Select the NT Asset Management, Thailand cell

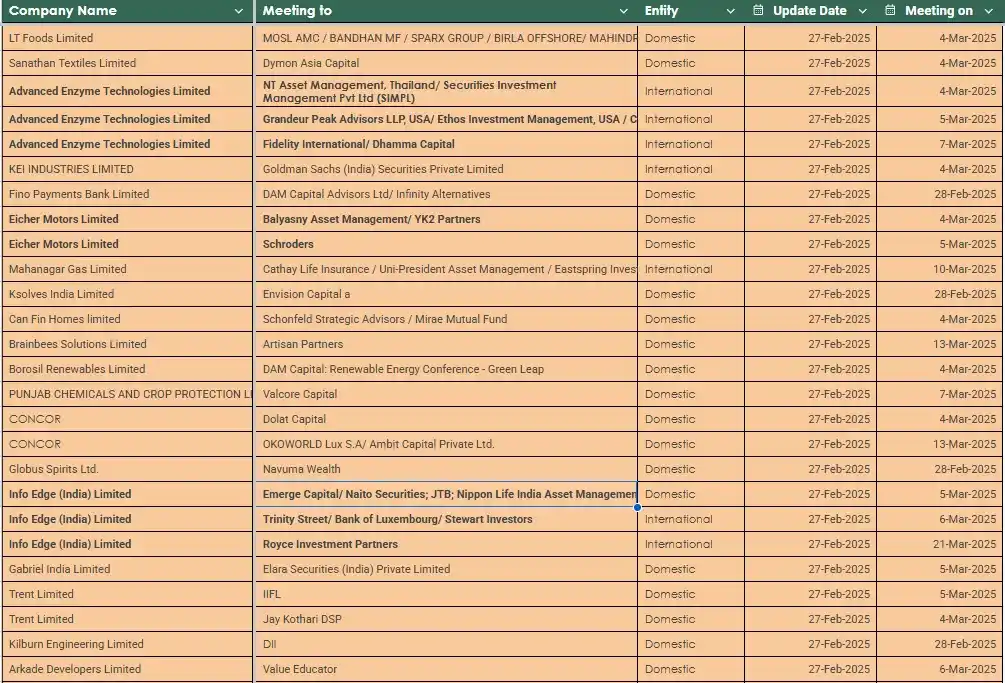pos(446,91)
